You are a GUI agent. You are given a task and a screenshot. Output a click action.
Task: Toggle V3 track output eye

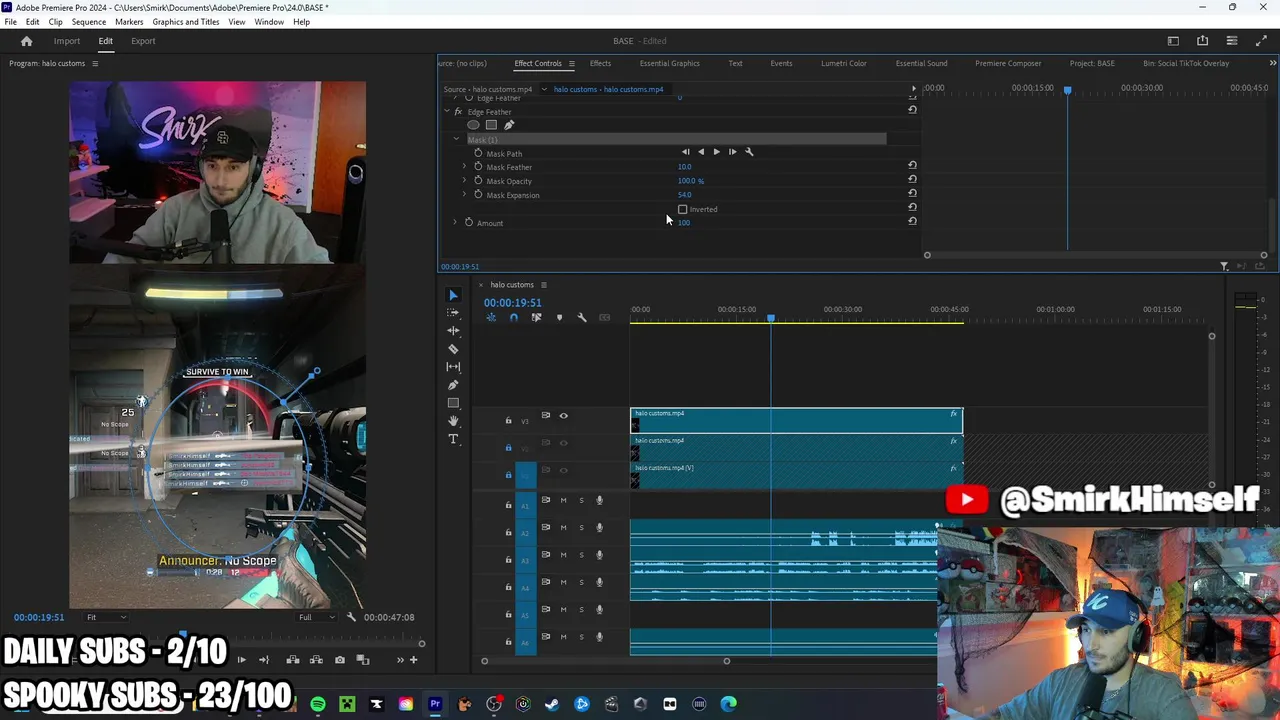click(563, 416)
